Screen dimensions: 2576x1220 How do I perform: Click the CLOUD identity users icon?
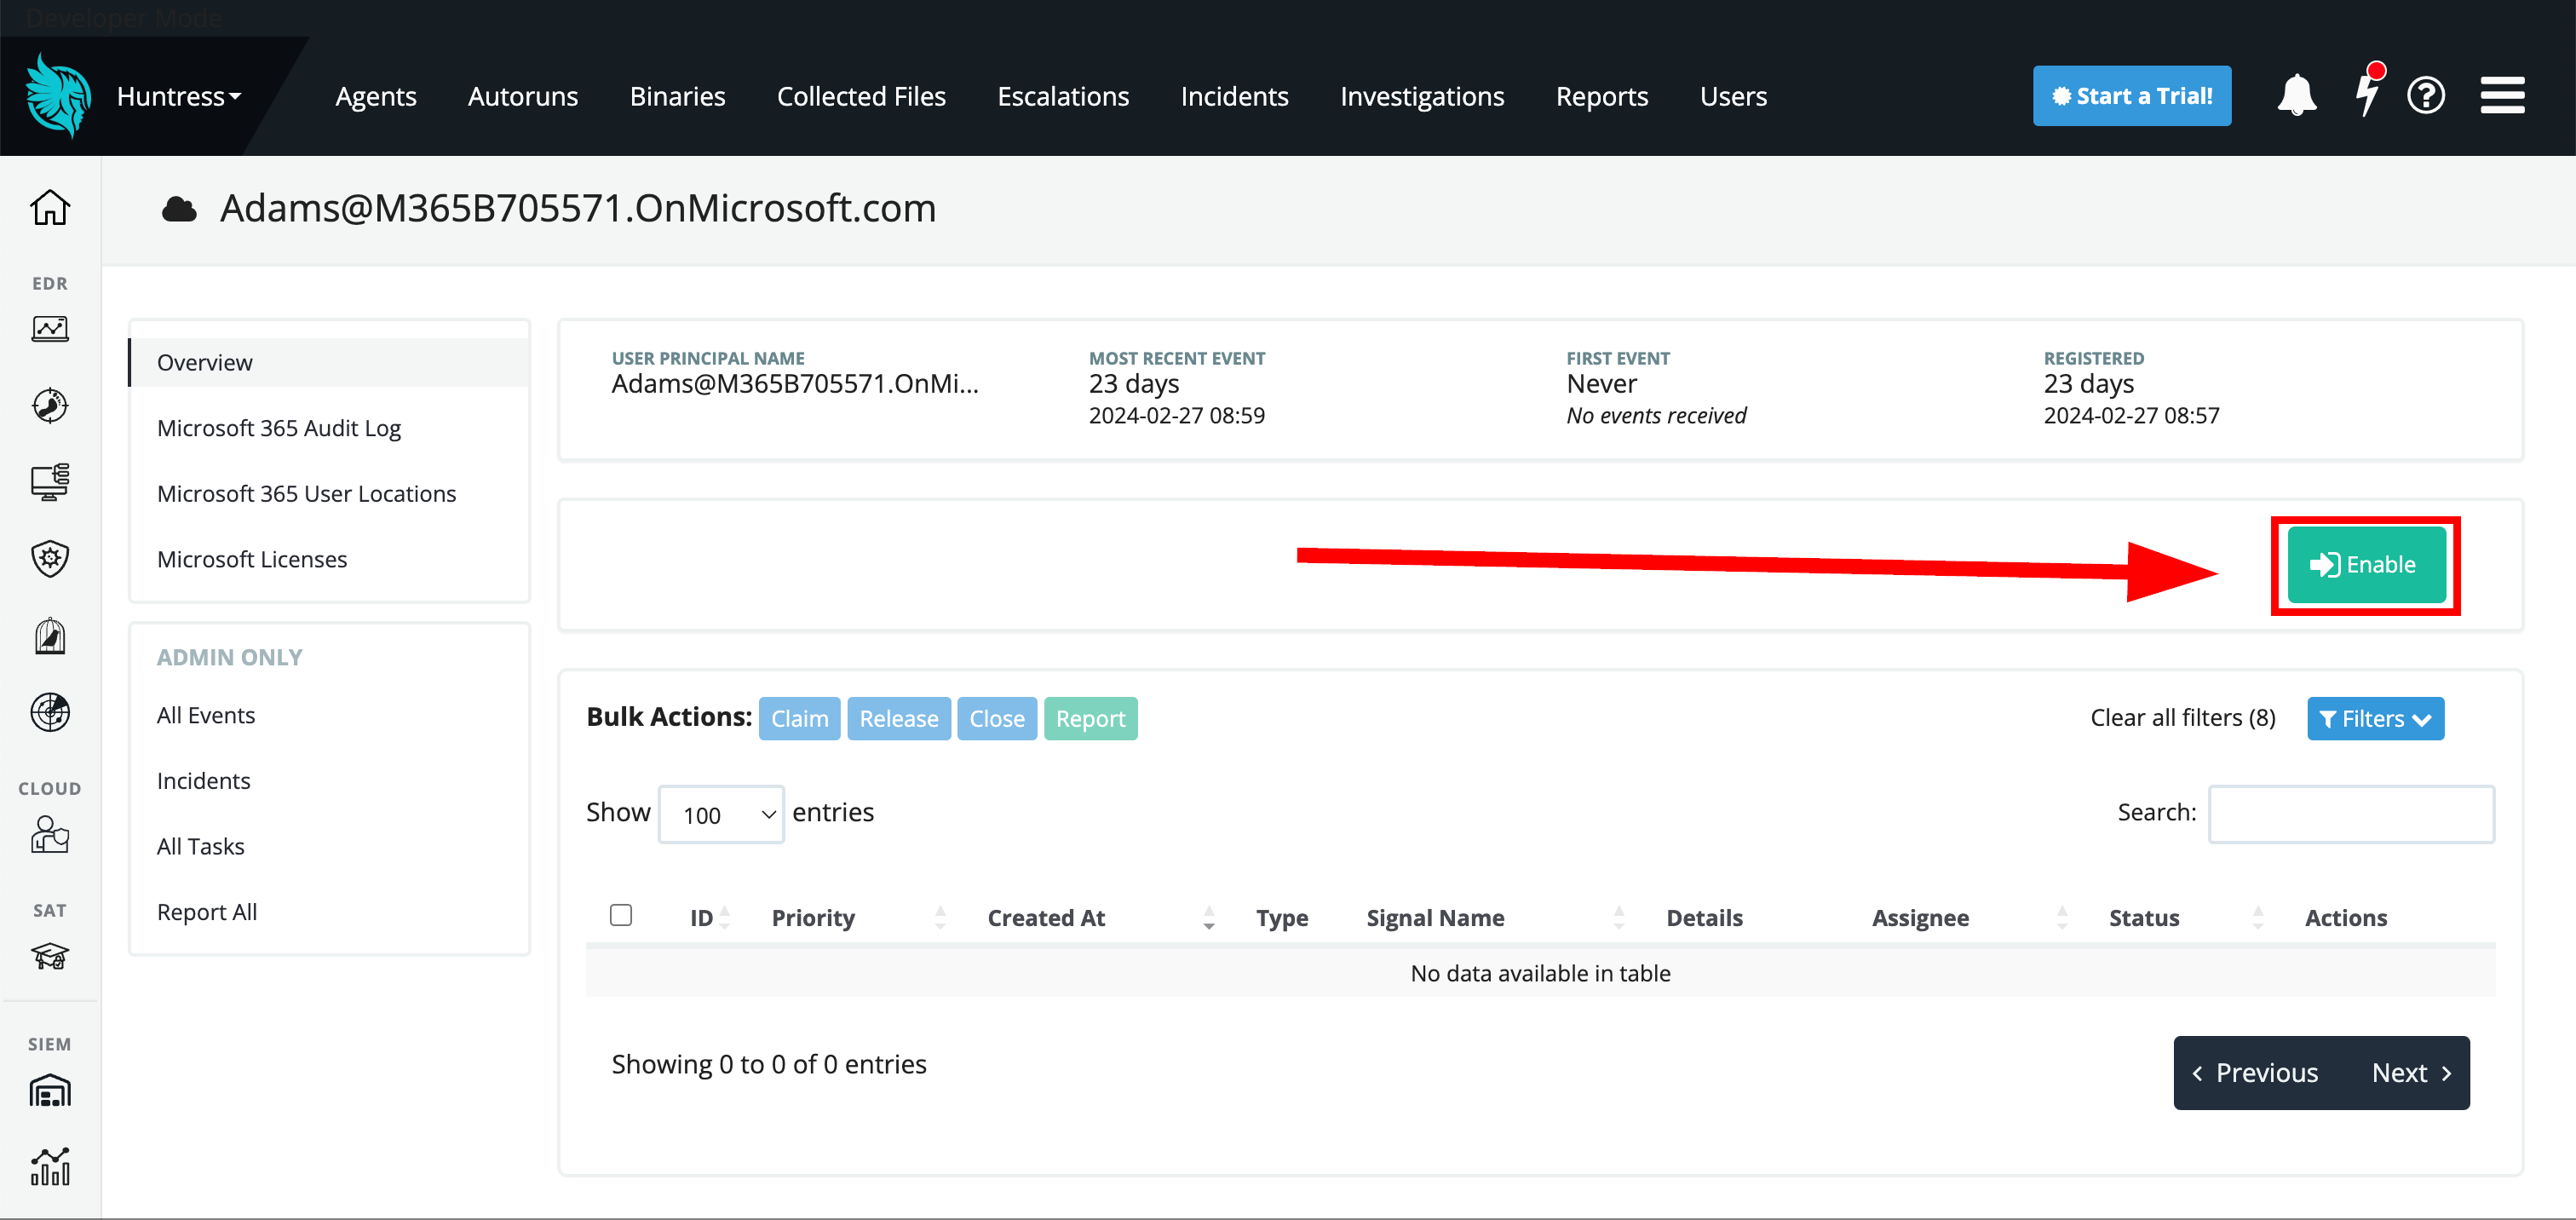[x=49, y=834]
